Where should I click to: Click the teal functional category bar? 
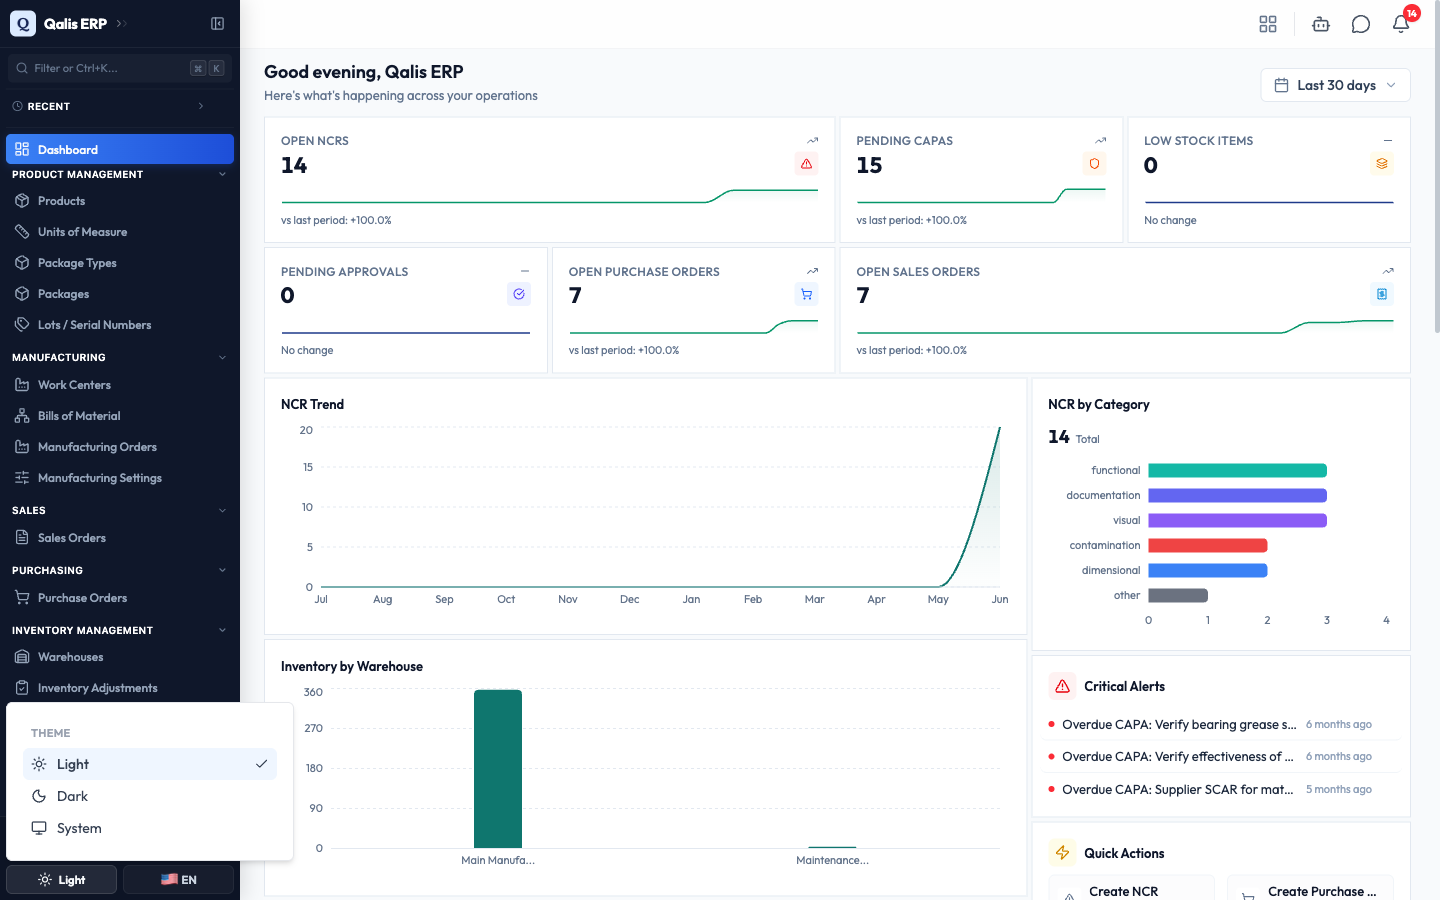click(1237, 470)
